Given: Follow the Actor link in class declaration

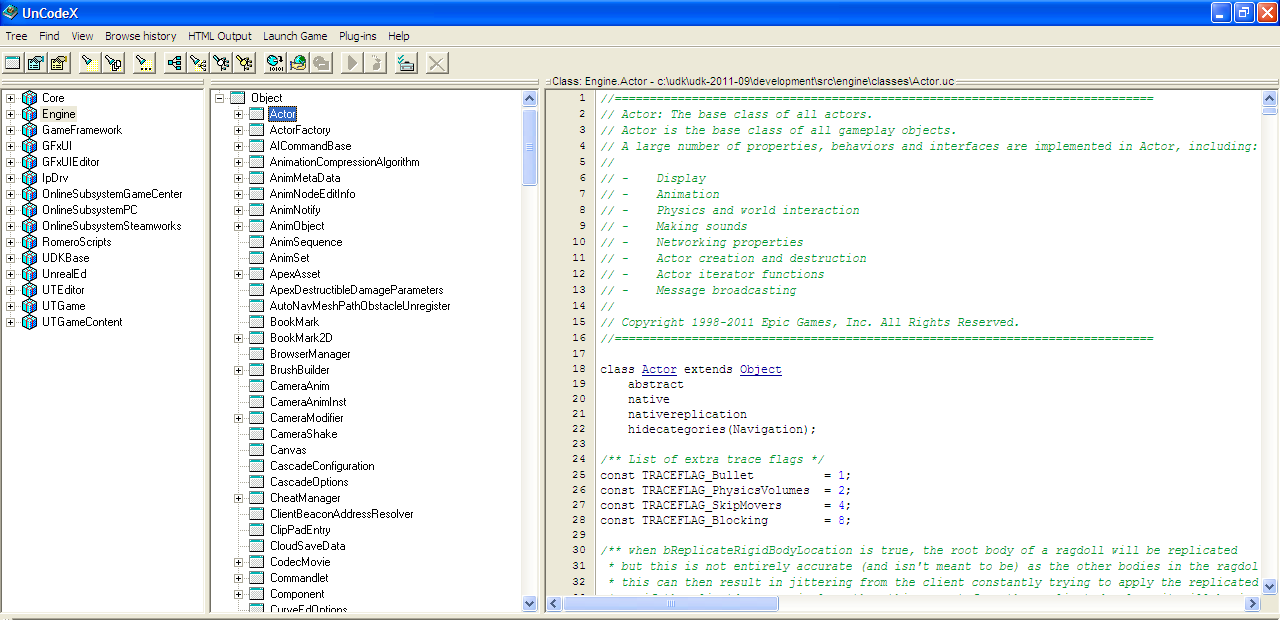Looking at the screenshot, I should 659,369.
